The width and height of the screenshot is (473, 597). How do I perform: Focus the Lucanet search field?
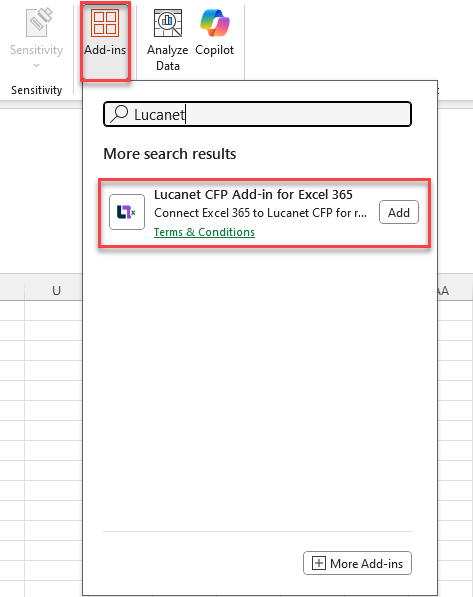pos(257,114)
